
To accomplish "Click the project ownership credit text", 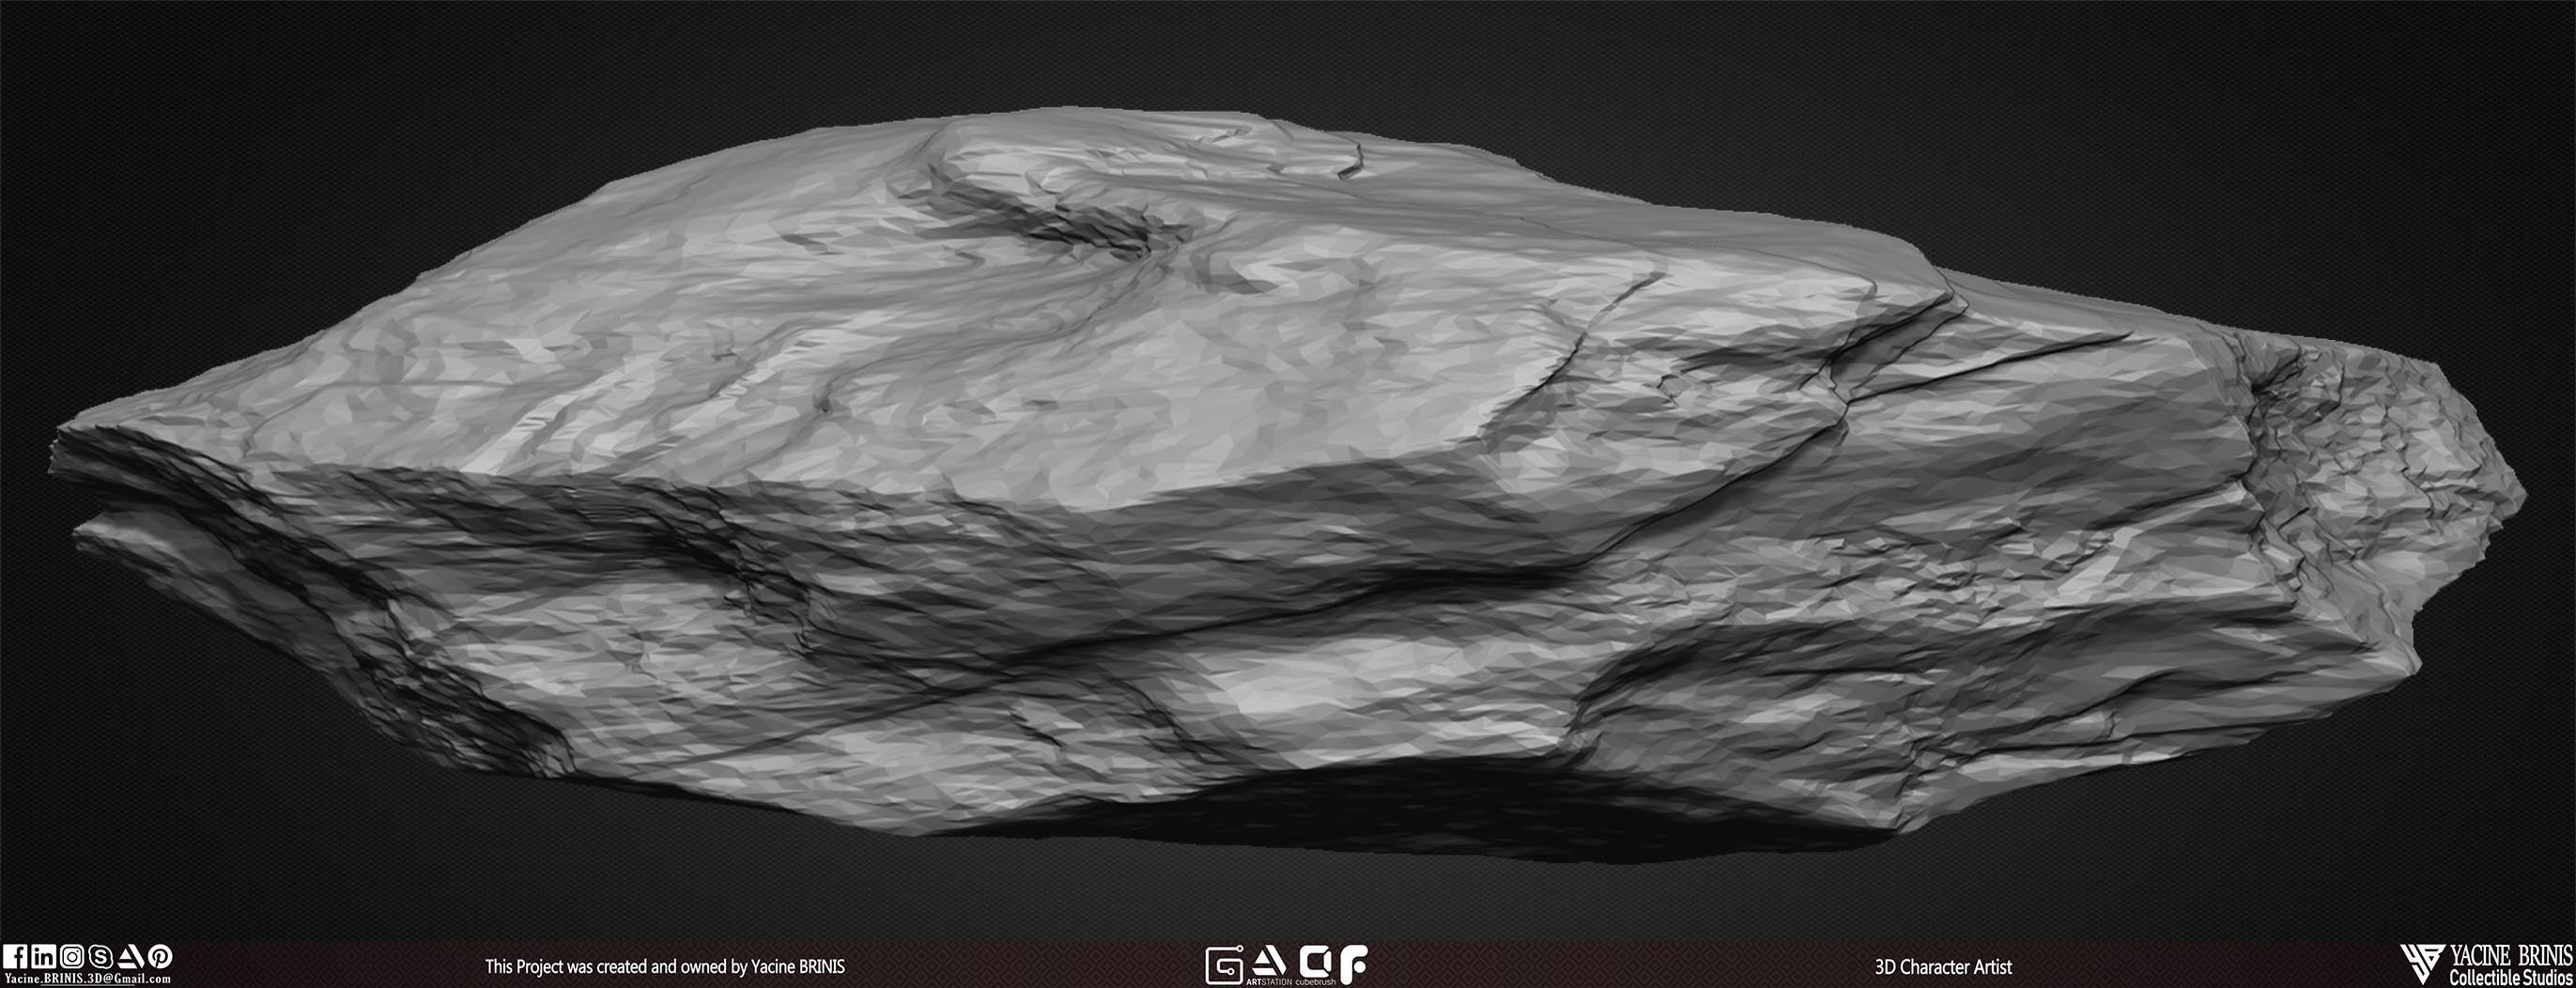I will [x=665, y=967].
